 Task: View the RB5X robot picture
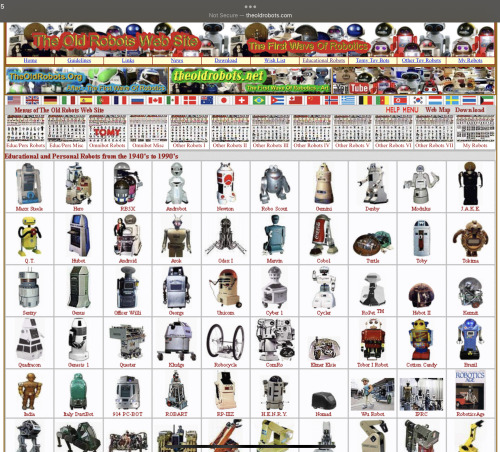128,183
